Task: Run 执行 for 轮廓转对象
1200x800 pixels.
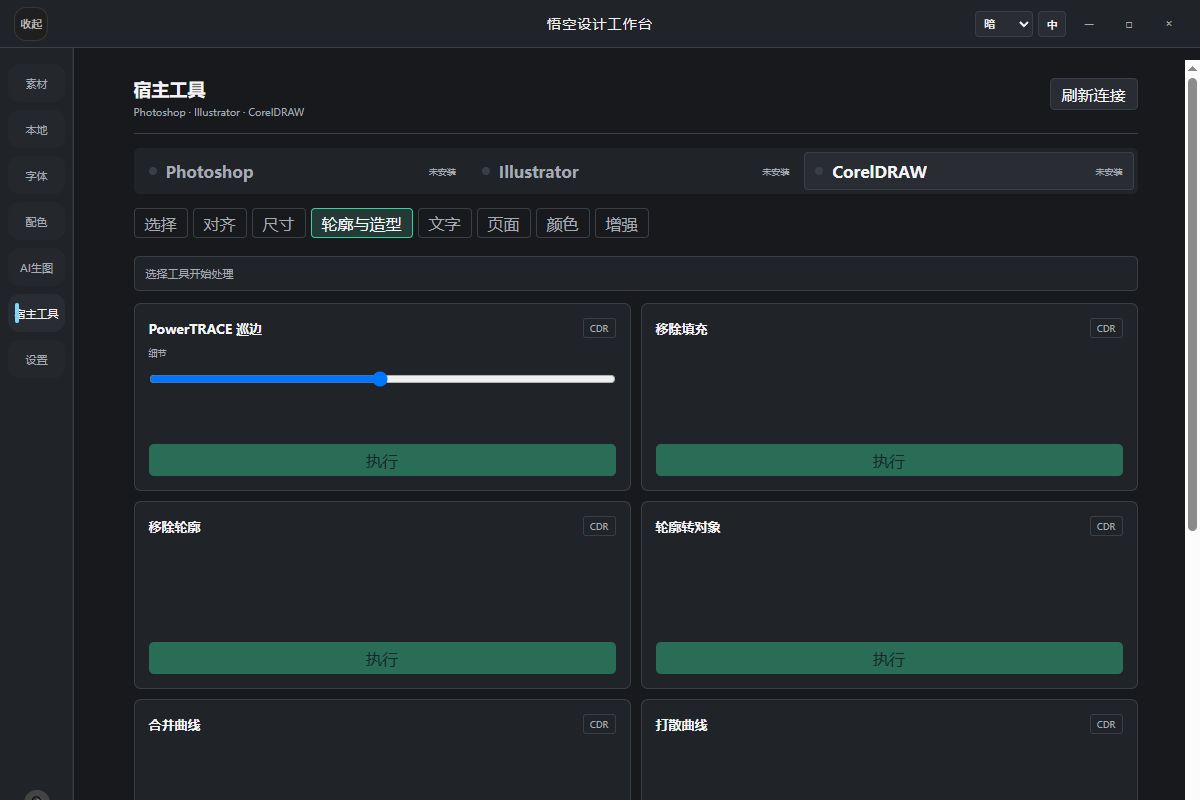Action: [x=889, y=658]
